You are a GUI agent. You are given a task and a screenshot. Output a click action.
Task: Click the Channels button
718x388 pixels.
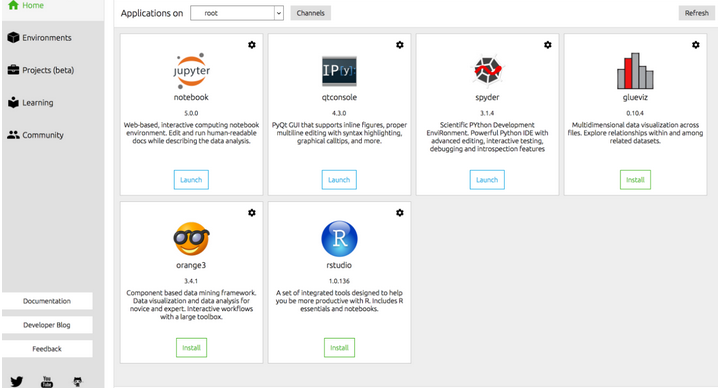coord(310,13)
